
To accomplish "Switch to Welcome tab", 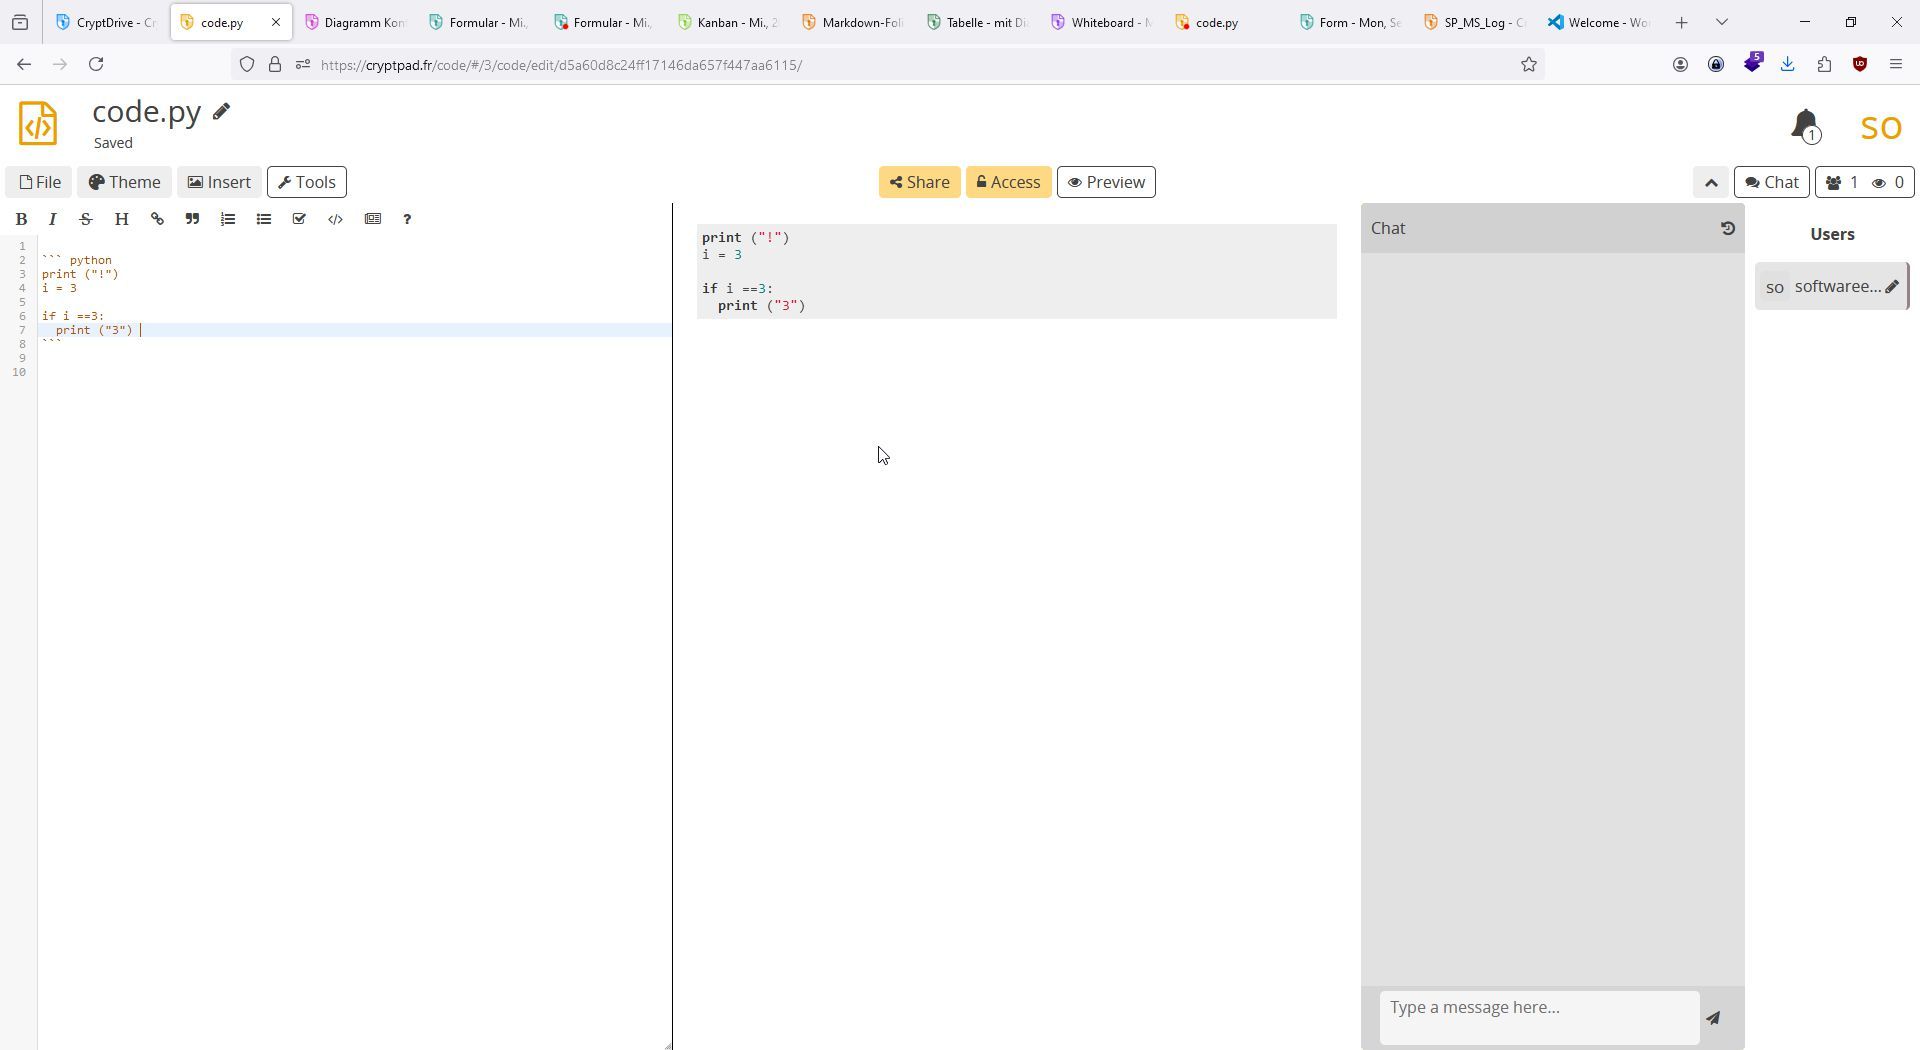I will 1599,22.
